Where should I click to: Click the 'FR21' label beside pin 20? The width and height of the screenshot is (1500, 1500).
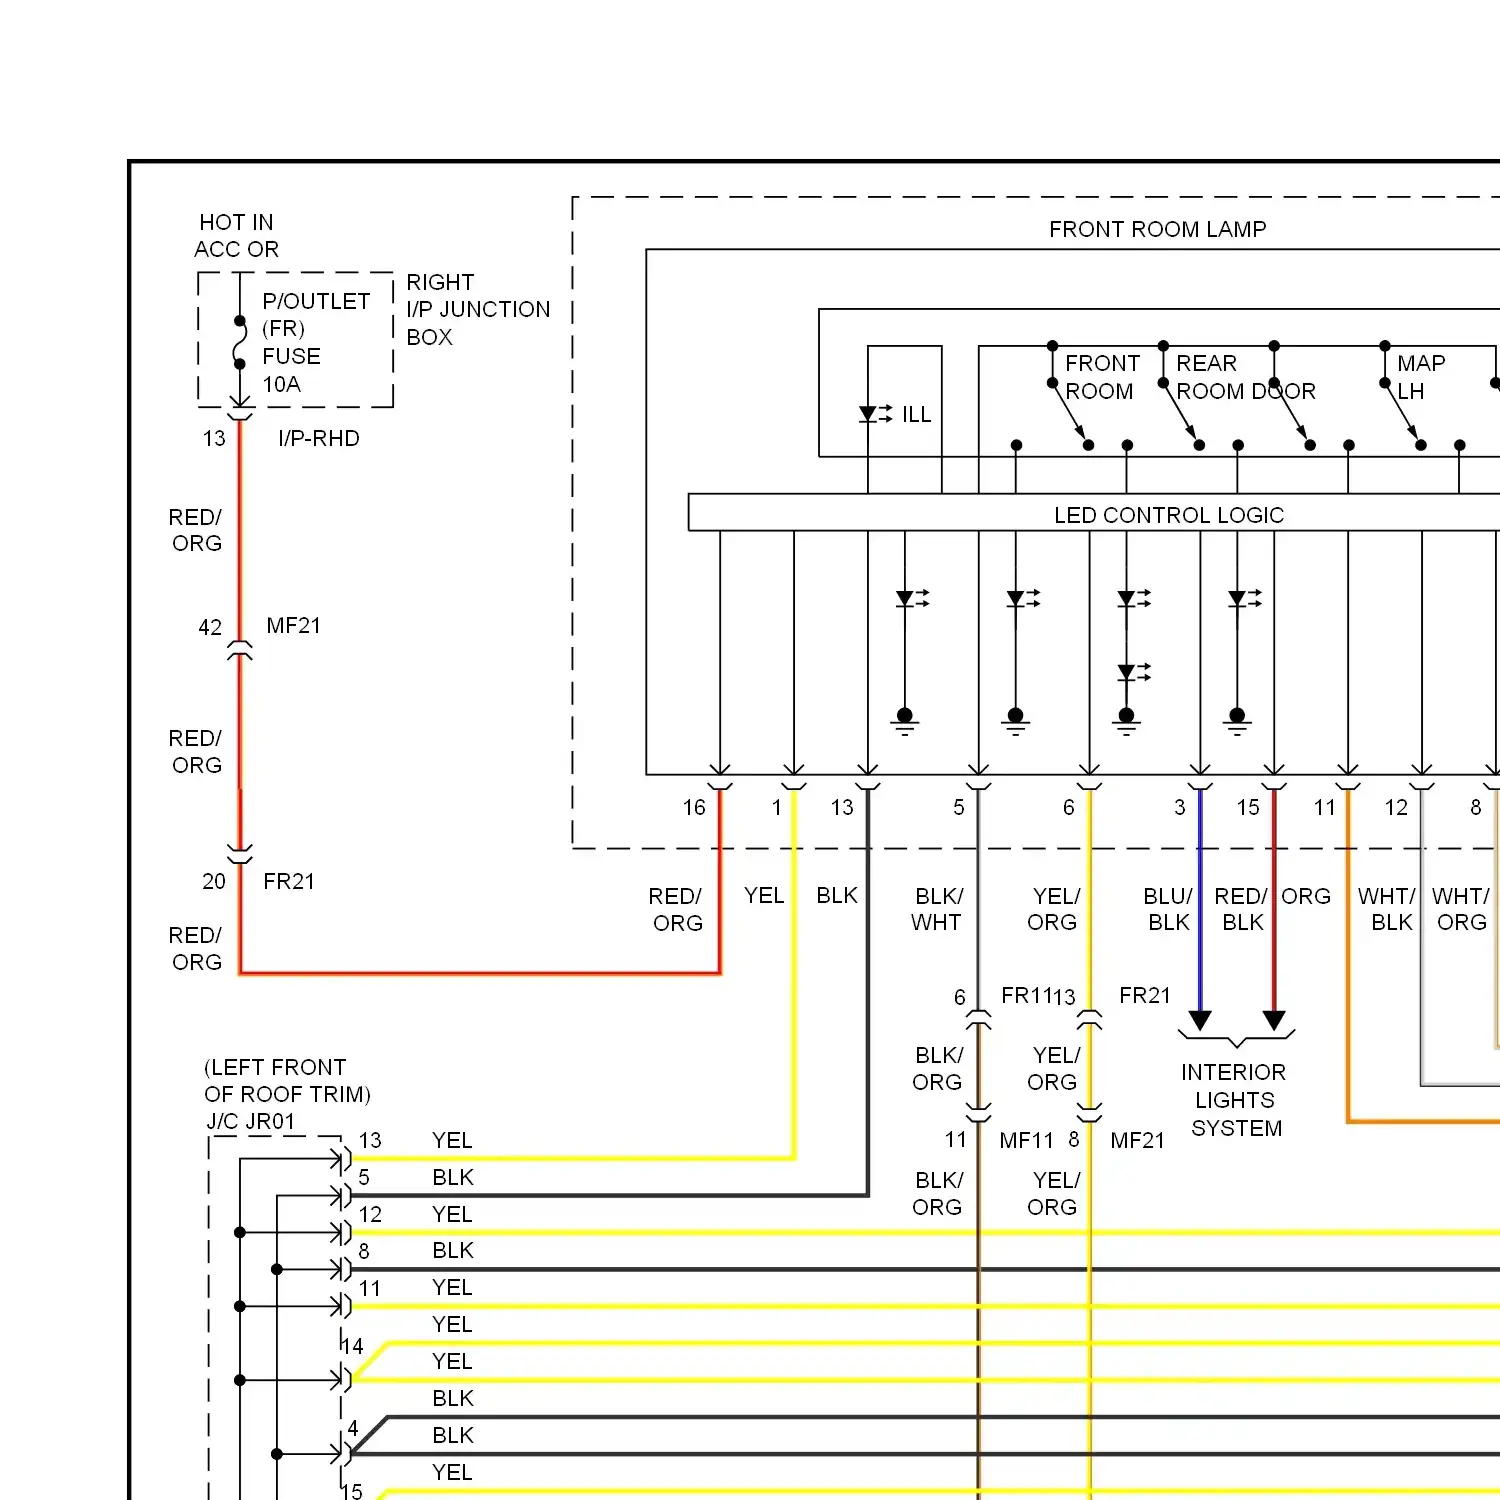pos(289,881)
